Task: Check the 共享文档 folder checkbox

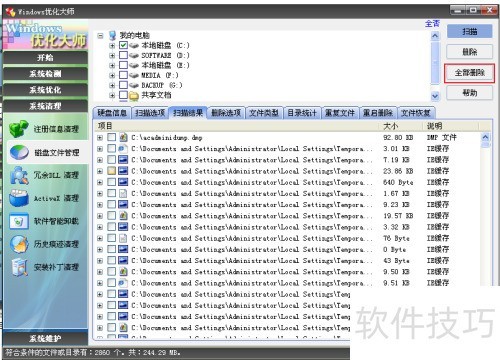Action: coord(123,95)
